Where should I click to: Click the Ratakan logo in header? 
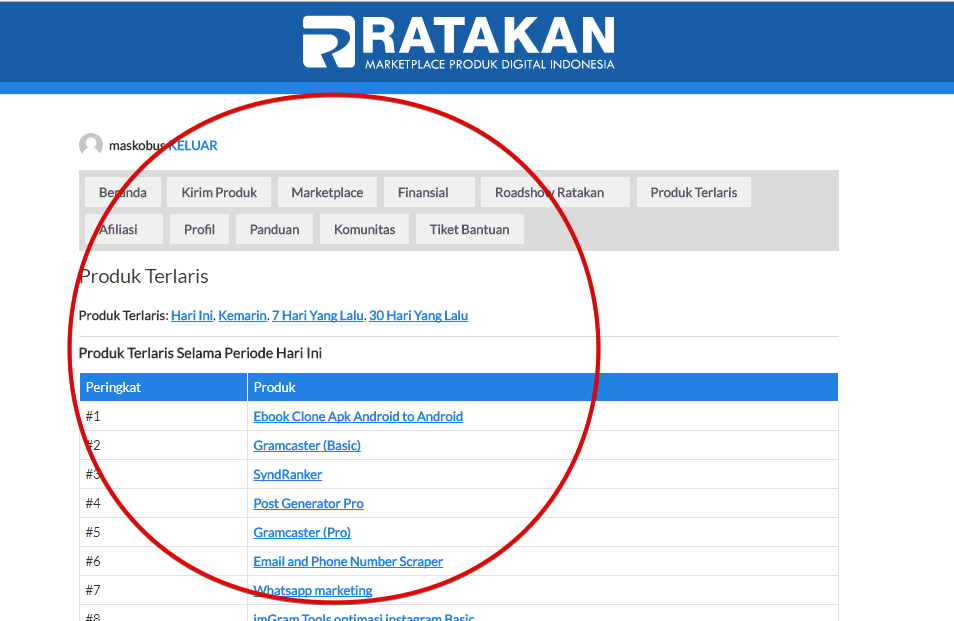click(x=459, y=41)
